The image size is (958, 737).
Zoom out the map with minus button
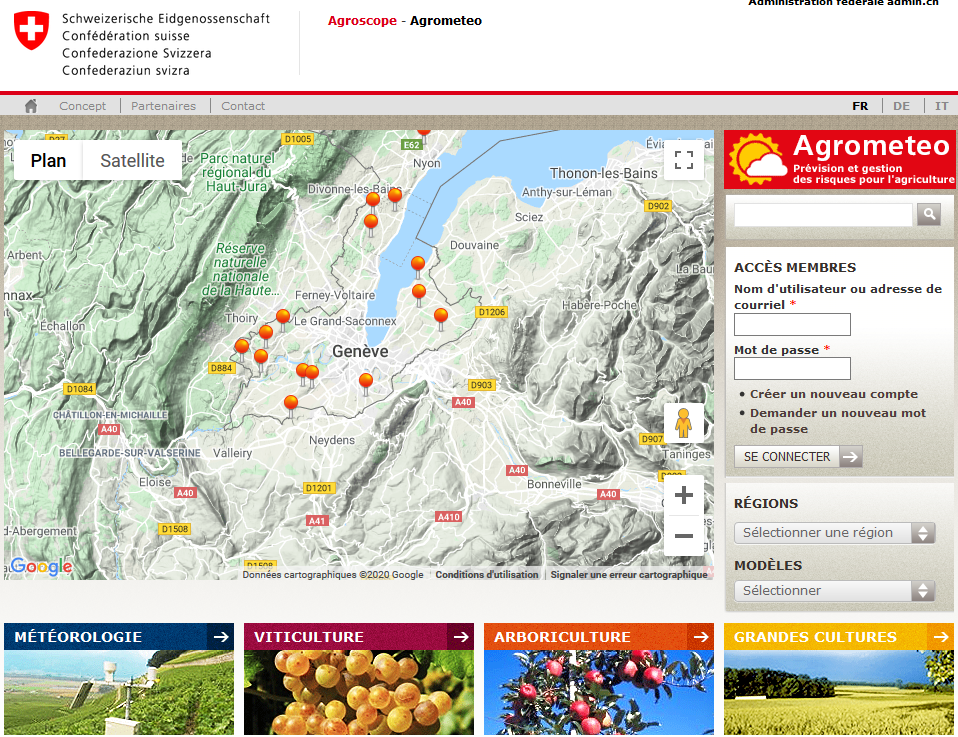684,536
